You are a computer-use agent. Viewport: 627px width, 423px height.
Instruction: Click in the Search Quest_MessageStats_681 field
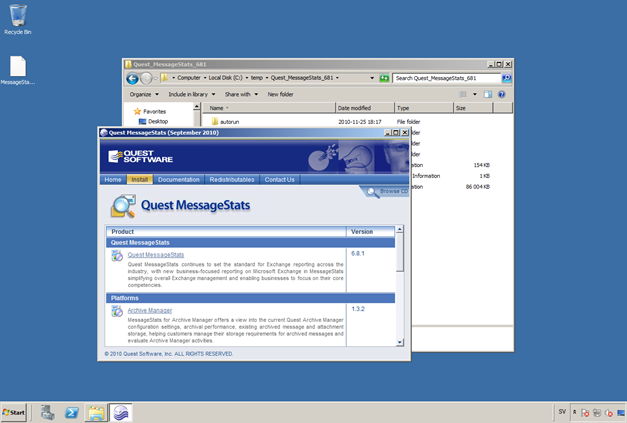point(447,78)
